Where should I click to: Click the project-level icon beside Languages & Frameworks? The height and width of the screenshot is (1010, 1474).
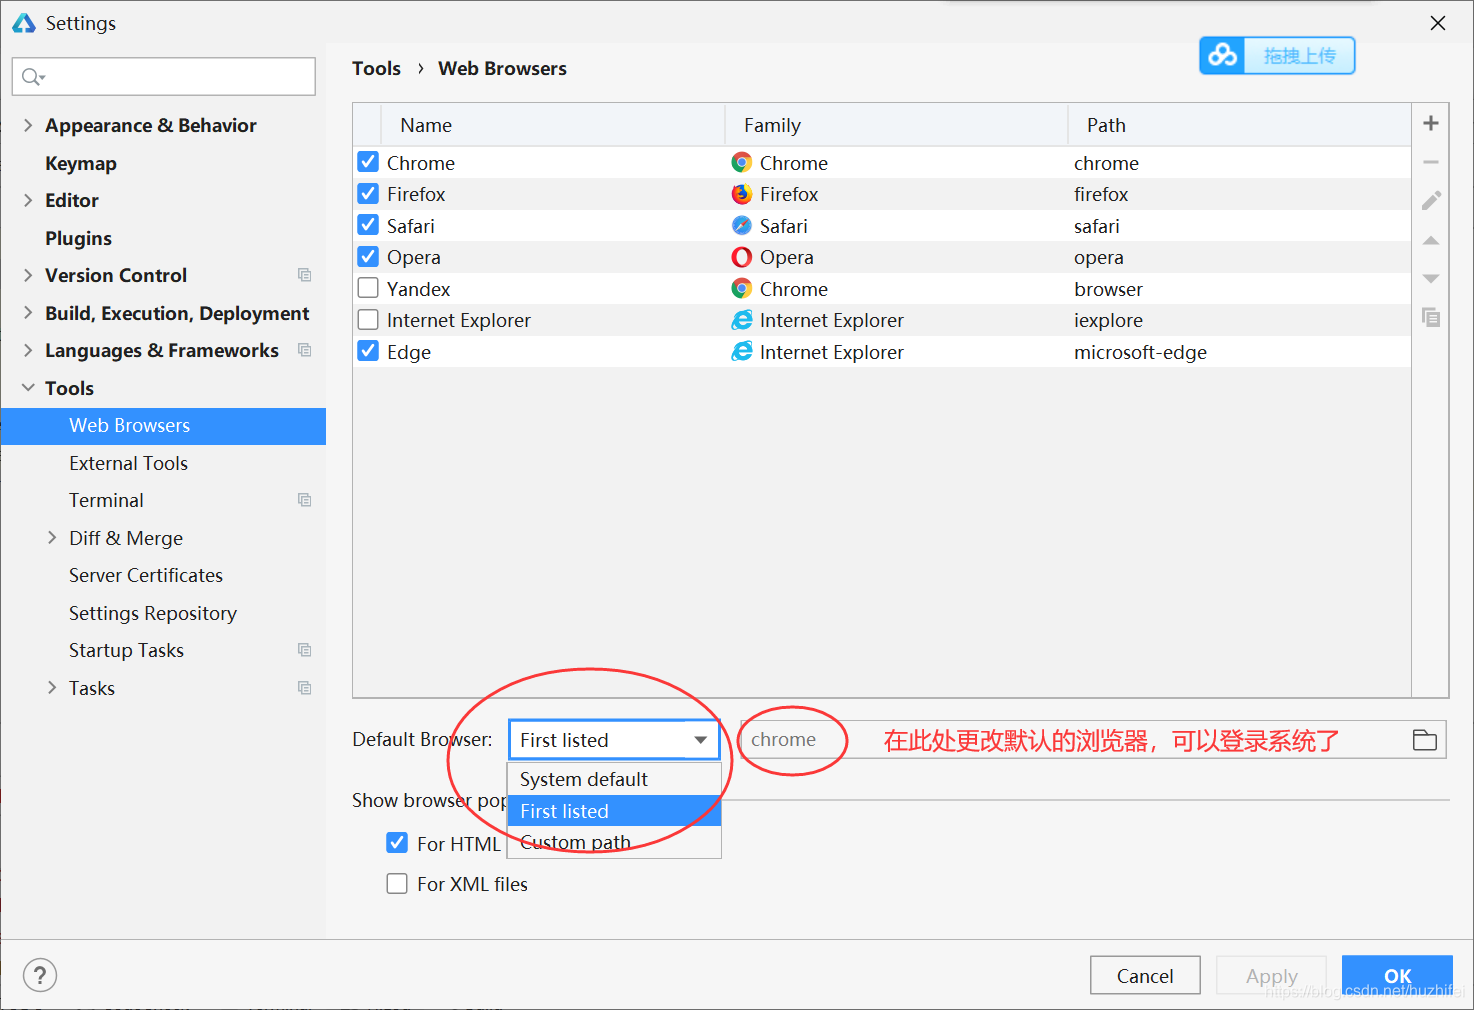click(x=305, y=350)
